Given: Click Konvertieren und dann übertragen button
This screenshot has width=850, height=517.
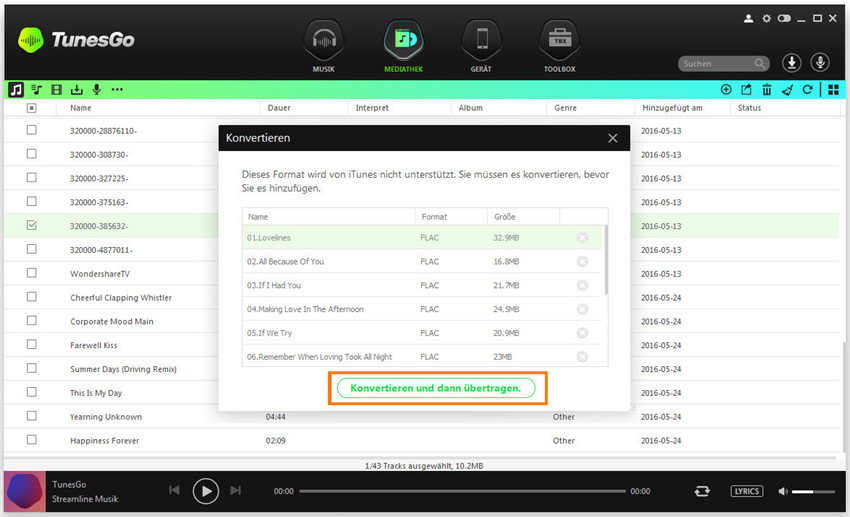Looking at the screenshot, I should 435,387.
